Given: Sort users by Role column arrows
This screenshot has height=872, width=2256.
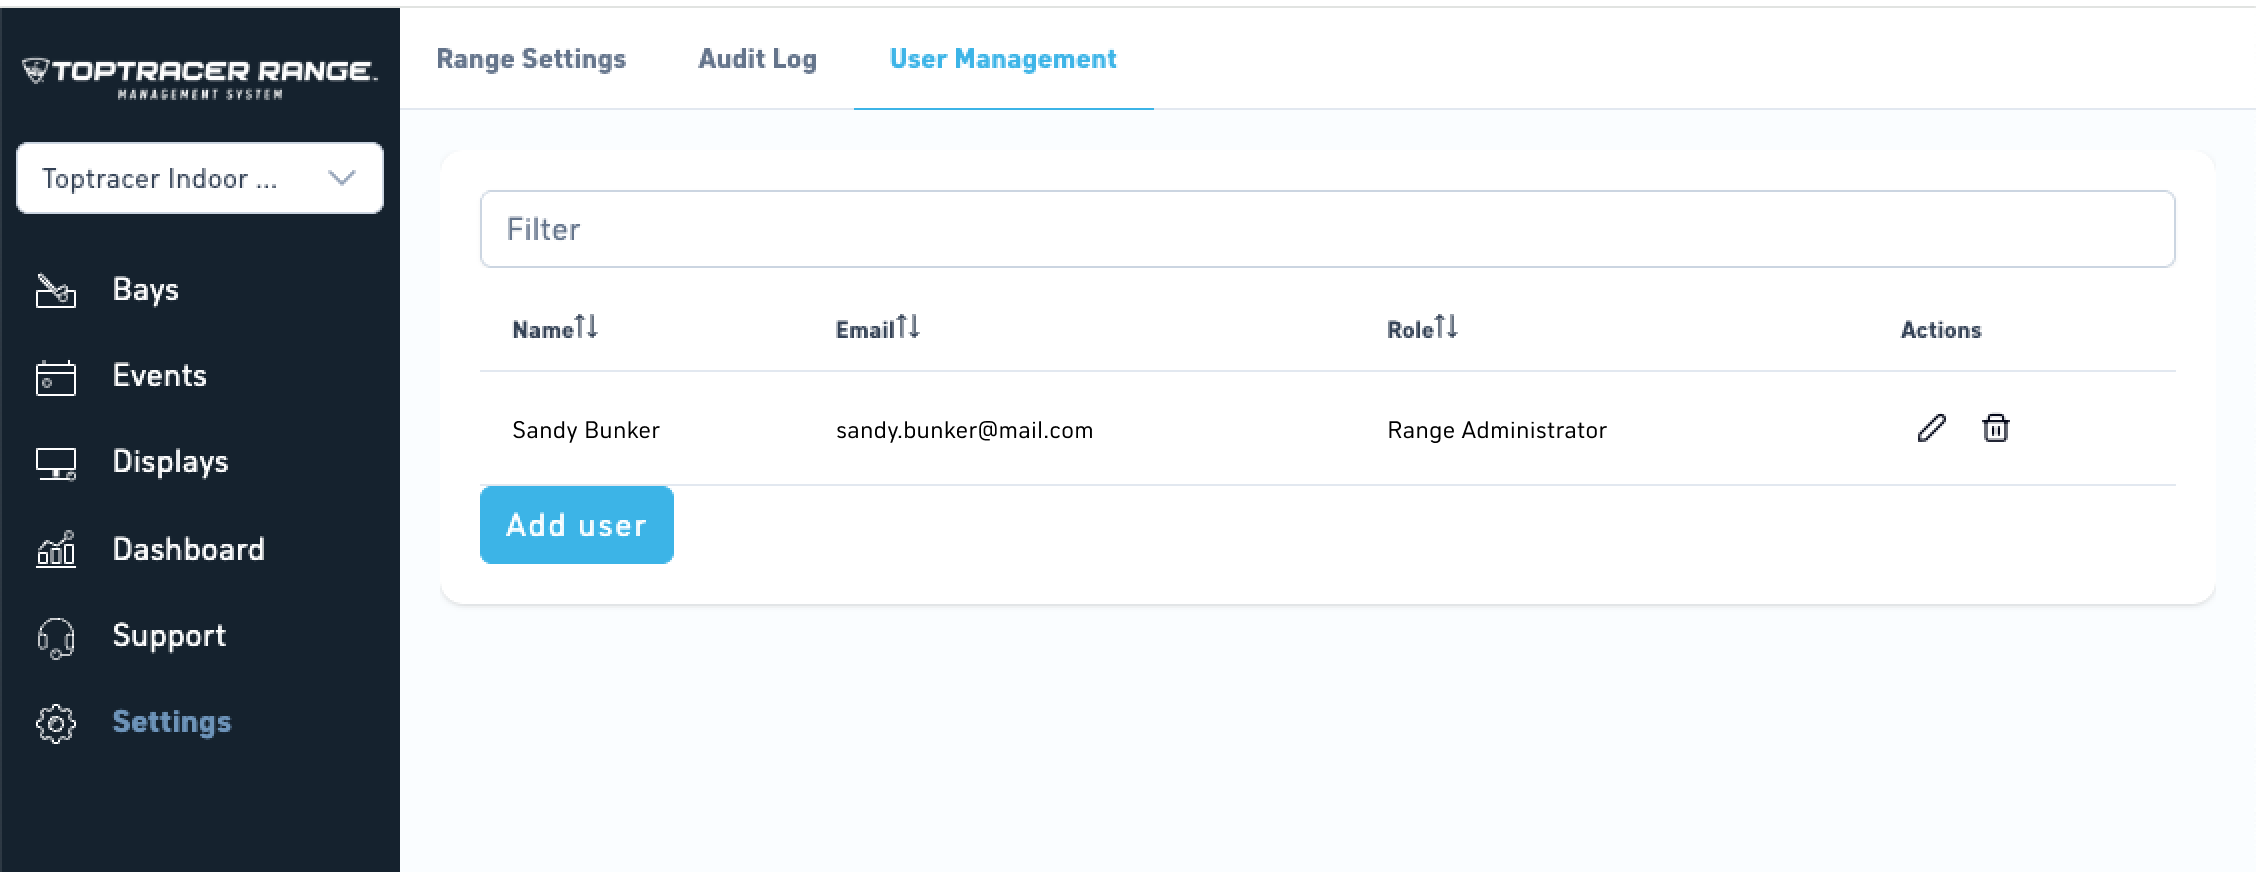Looking at the screenshot, I should point(1446,327).
